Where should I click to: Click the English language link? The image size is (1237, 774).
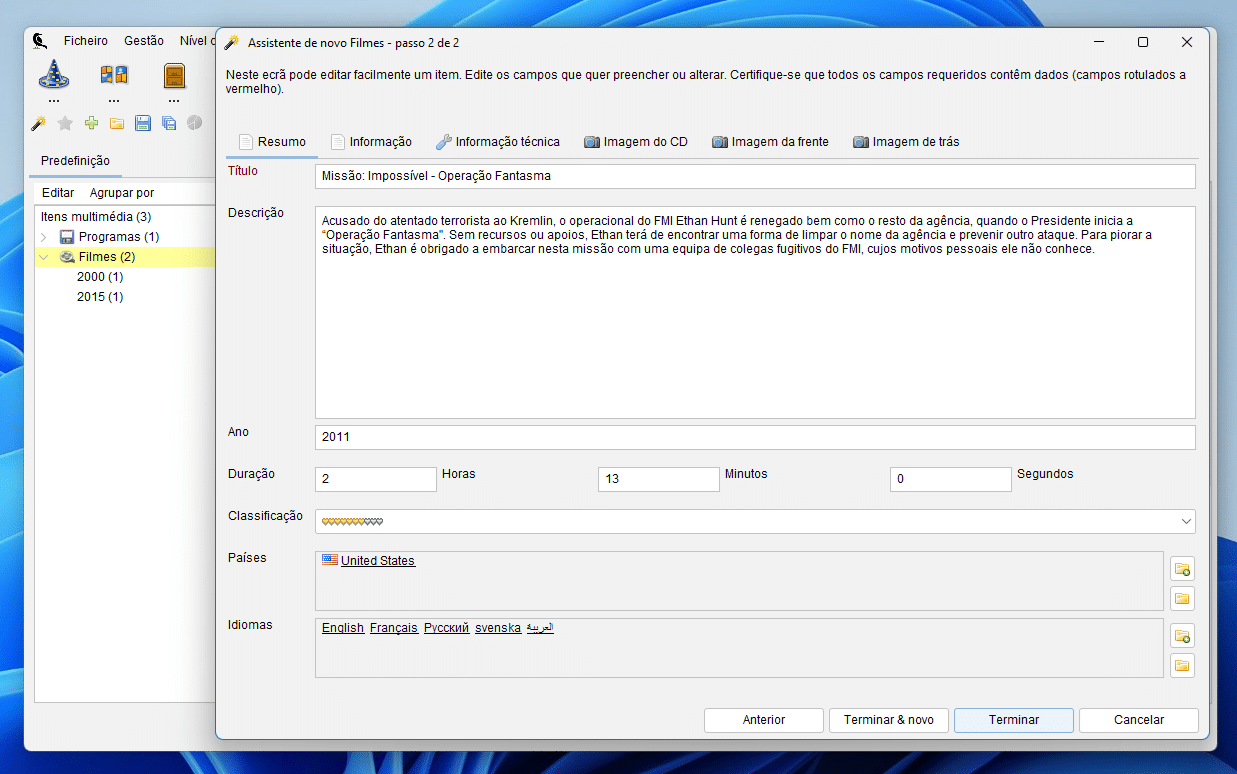click(343, 628)
